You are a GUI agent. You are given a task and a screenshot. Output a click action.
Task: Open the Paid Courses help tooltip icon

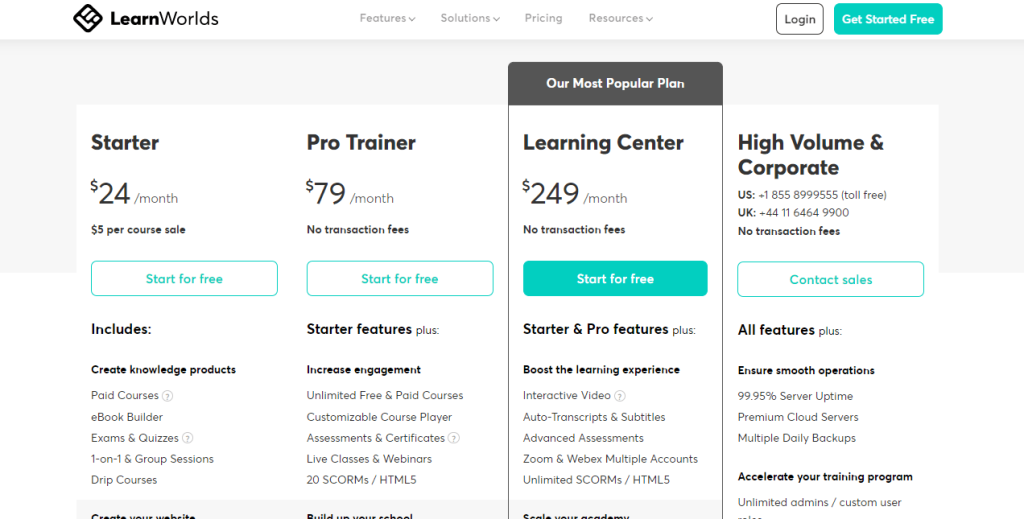[x=167, y=396]
